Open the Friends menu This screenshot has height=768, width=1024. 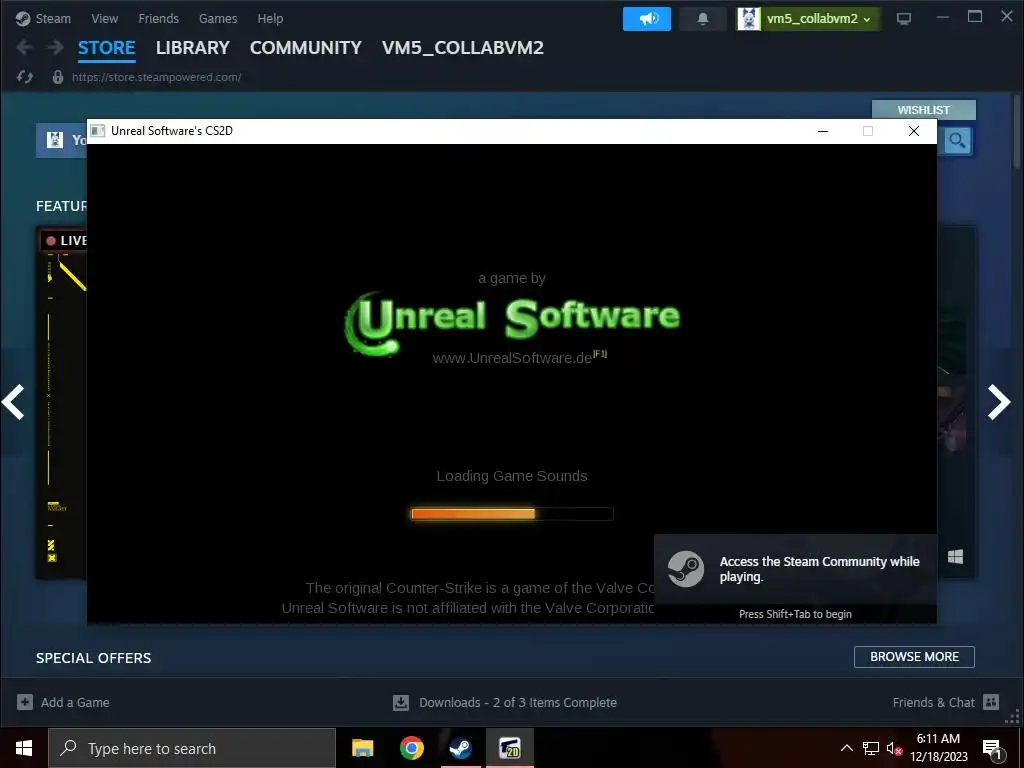[x=159, y=19]
